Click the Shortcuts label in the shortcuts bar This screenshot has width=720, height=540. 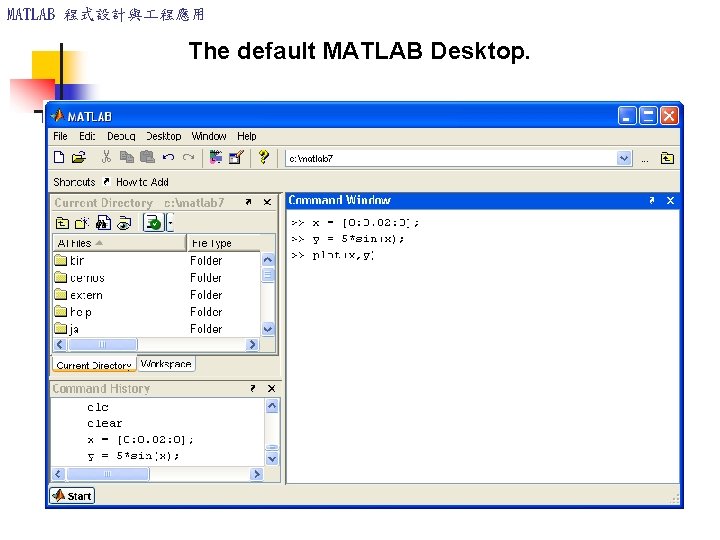click(74, 182)
